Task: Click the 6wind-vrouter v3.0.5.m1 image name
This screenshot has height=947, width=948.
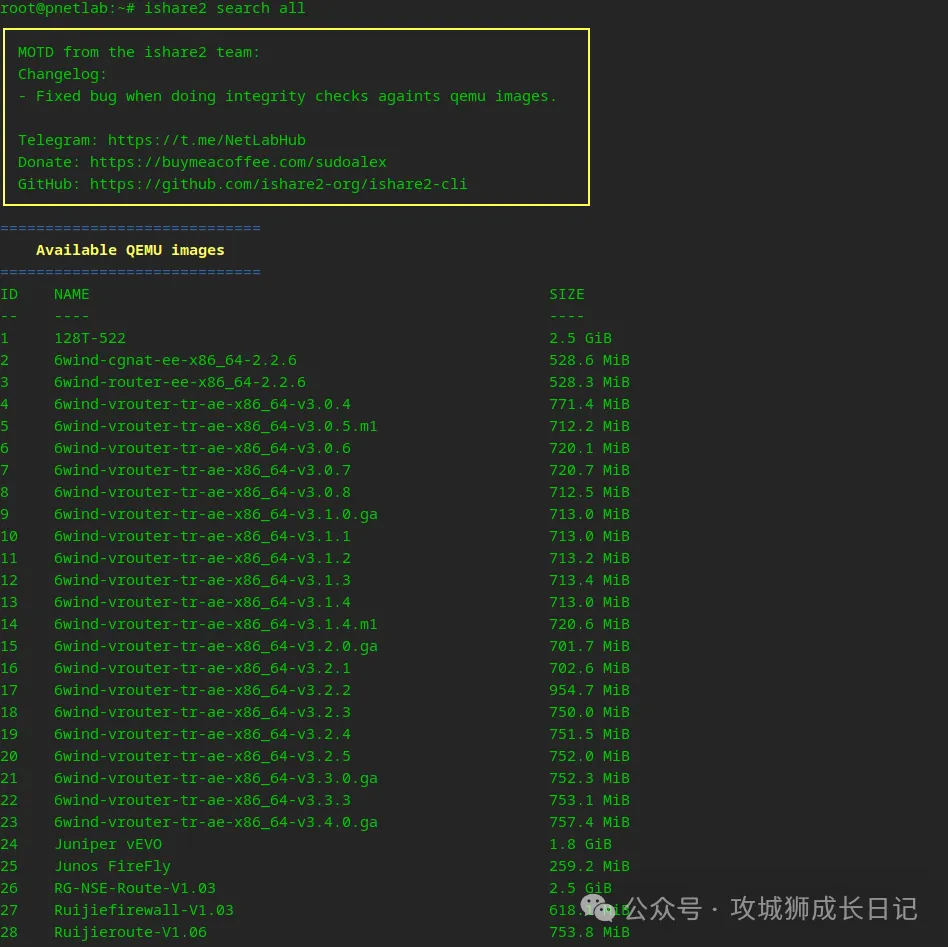Action: pyautogui.click(x=215, y=426)
